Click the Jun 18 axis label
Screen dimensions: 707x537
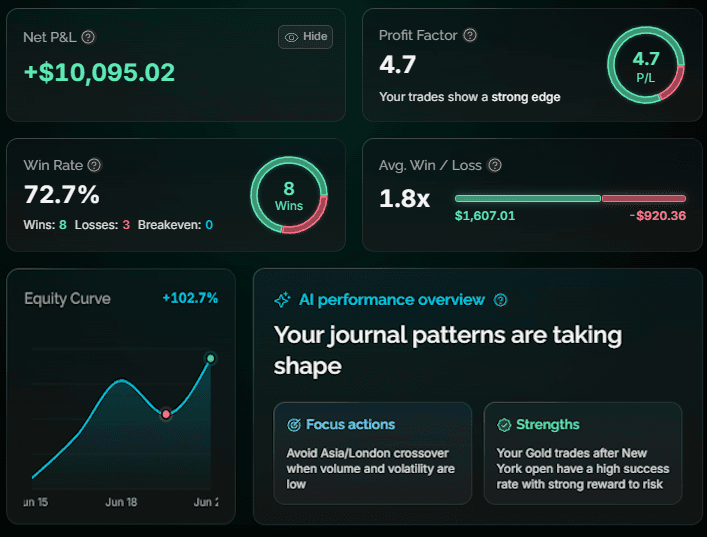click(121, 502)
